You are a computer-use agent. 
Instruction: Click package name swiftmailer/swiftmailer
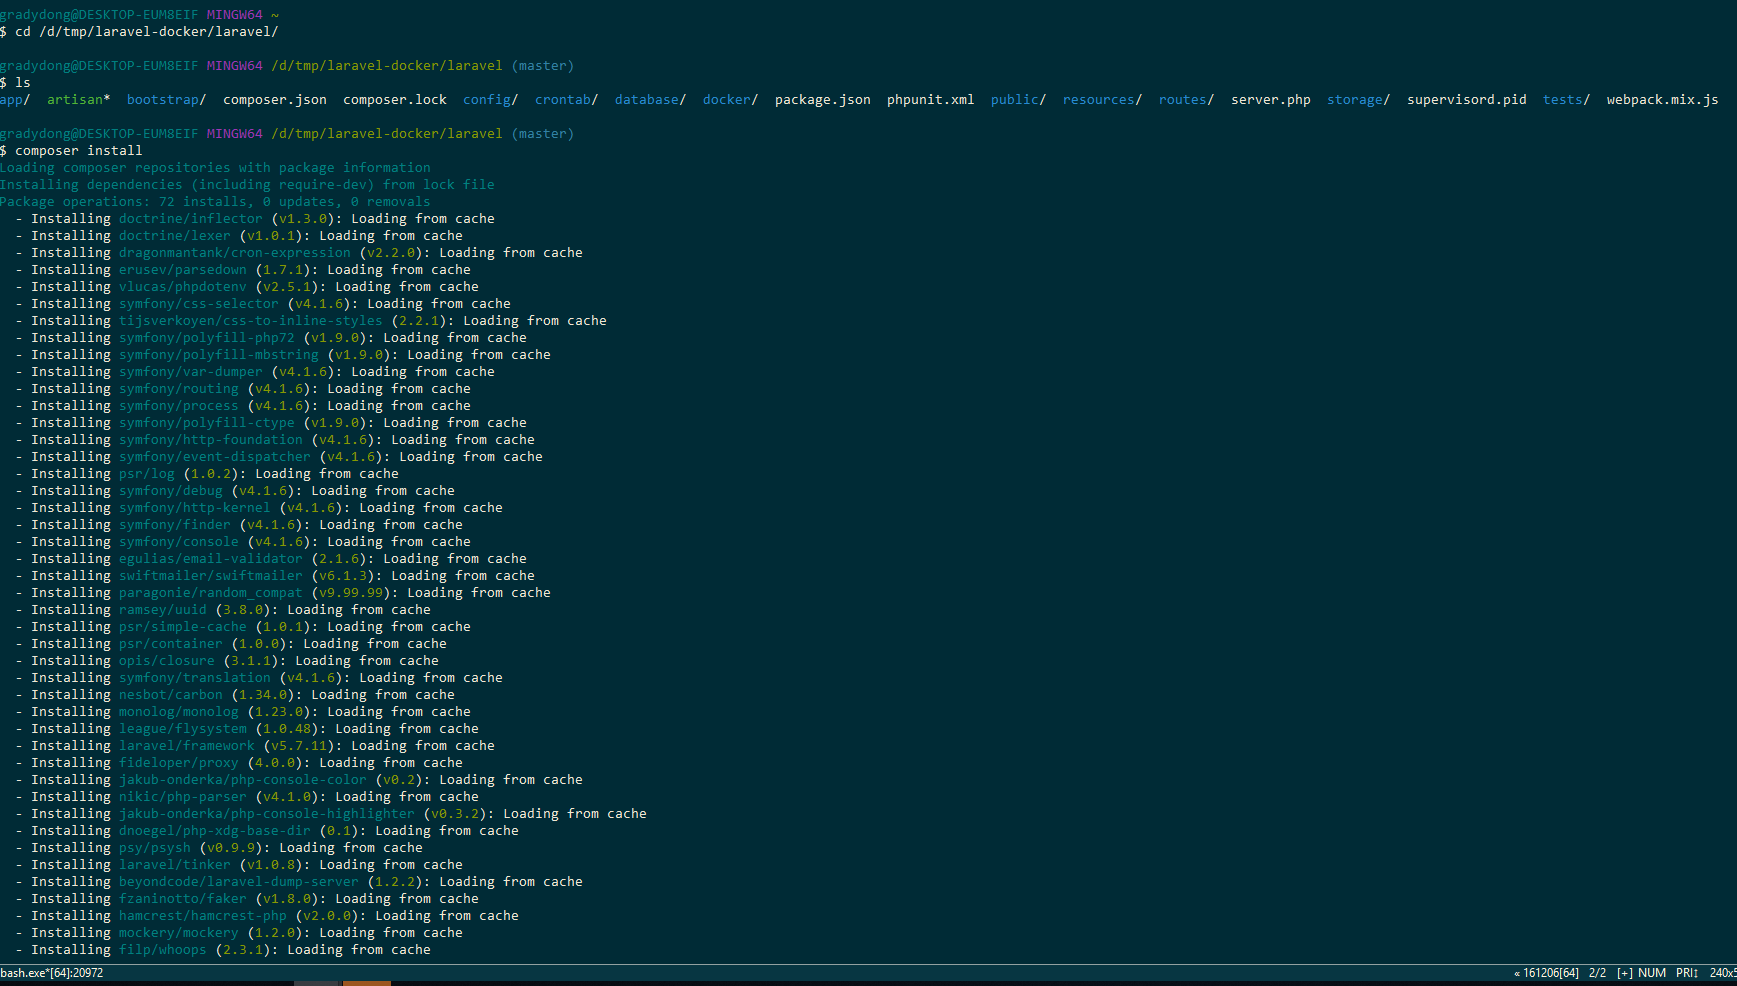click(211, 576)
